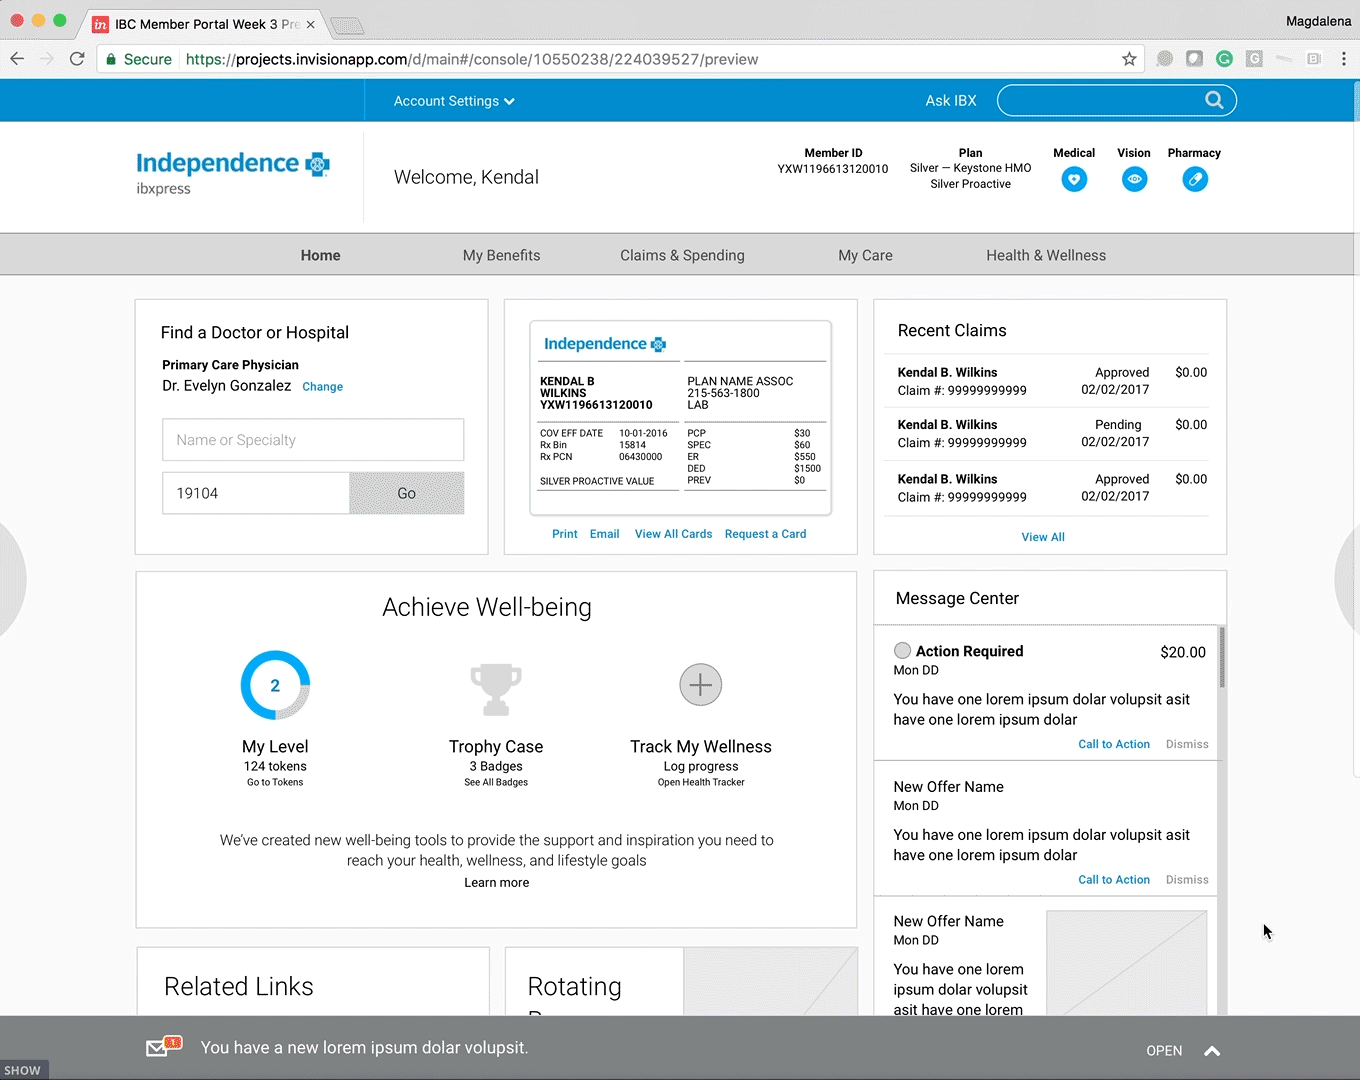Open the Chrome three-dot menu
This screenshot has width=1360, height=1080.
tap(1344, 59)
